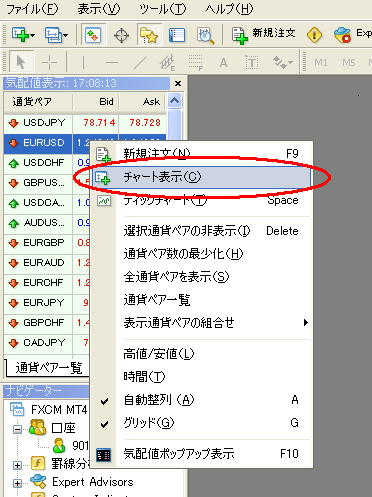Select the CADJPY row
The width and height of the screenshot is (372, 497).
tap(47, 343)
